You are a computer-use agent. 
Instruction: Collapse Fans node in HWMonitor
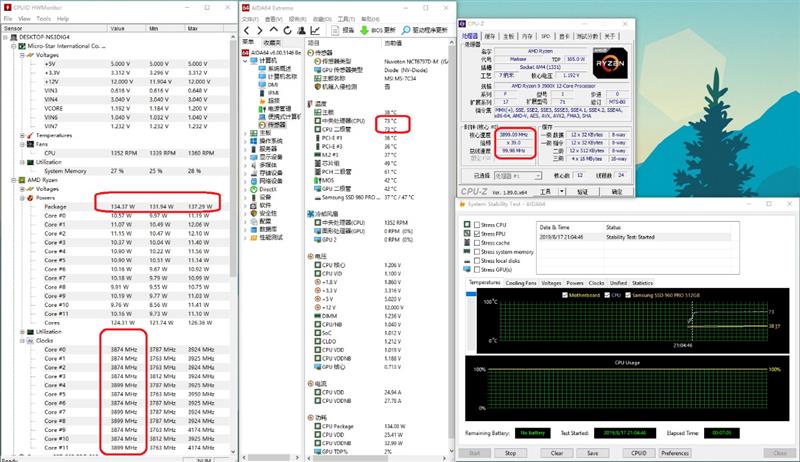click(x=22, y=144)
